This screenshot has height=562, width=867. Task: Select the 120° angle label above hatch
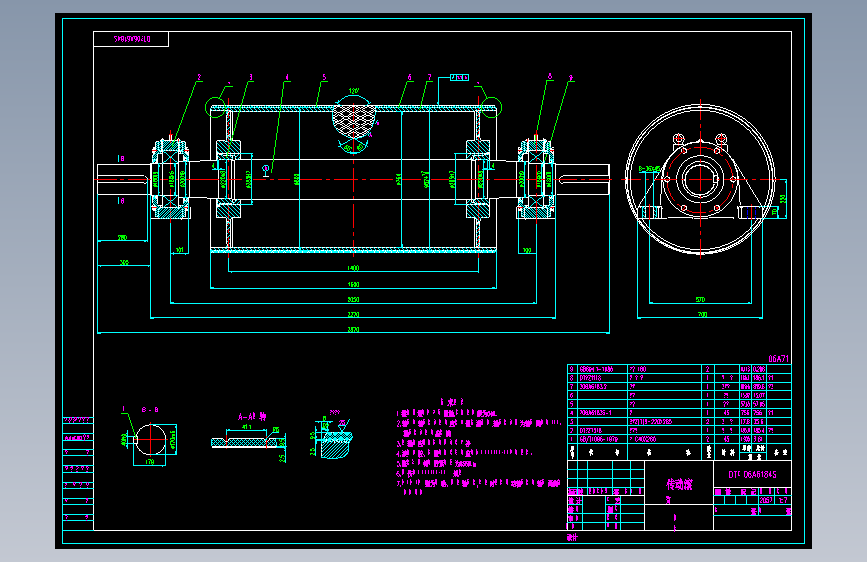click(x=354, y=91)
